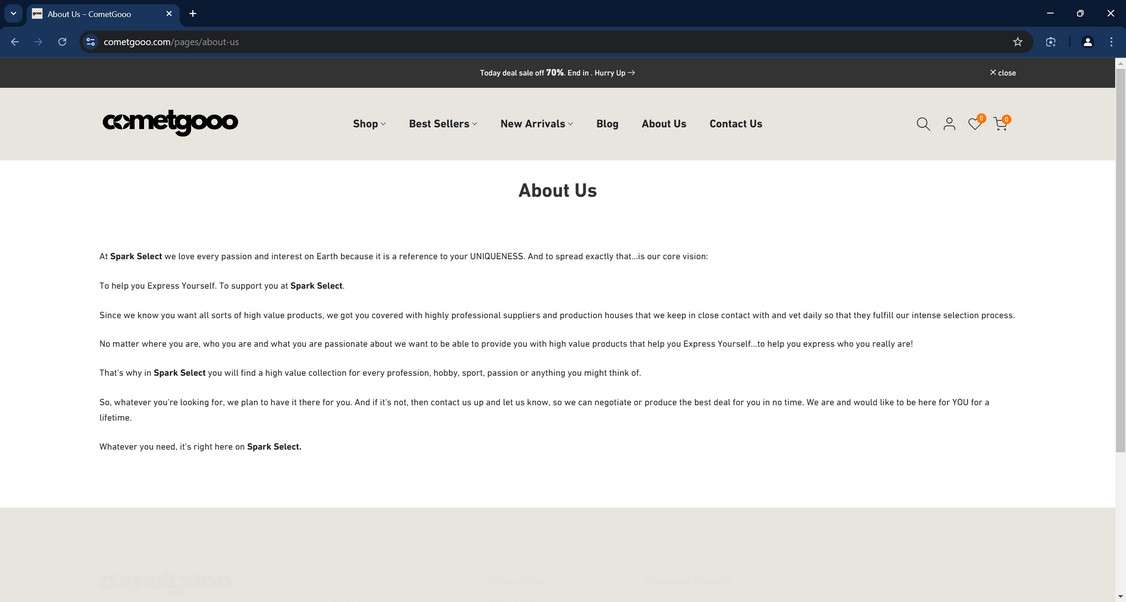This screenshot has width=1126, height=602.
Task: Open Chrome profile icon
Action: click(1087, 42)
